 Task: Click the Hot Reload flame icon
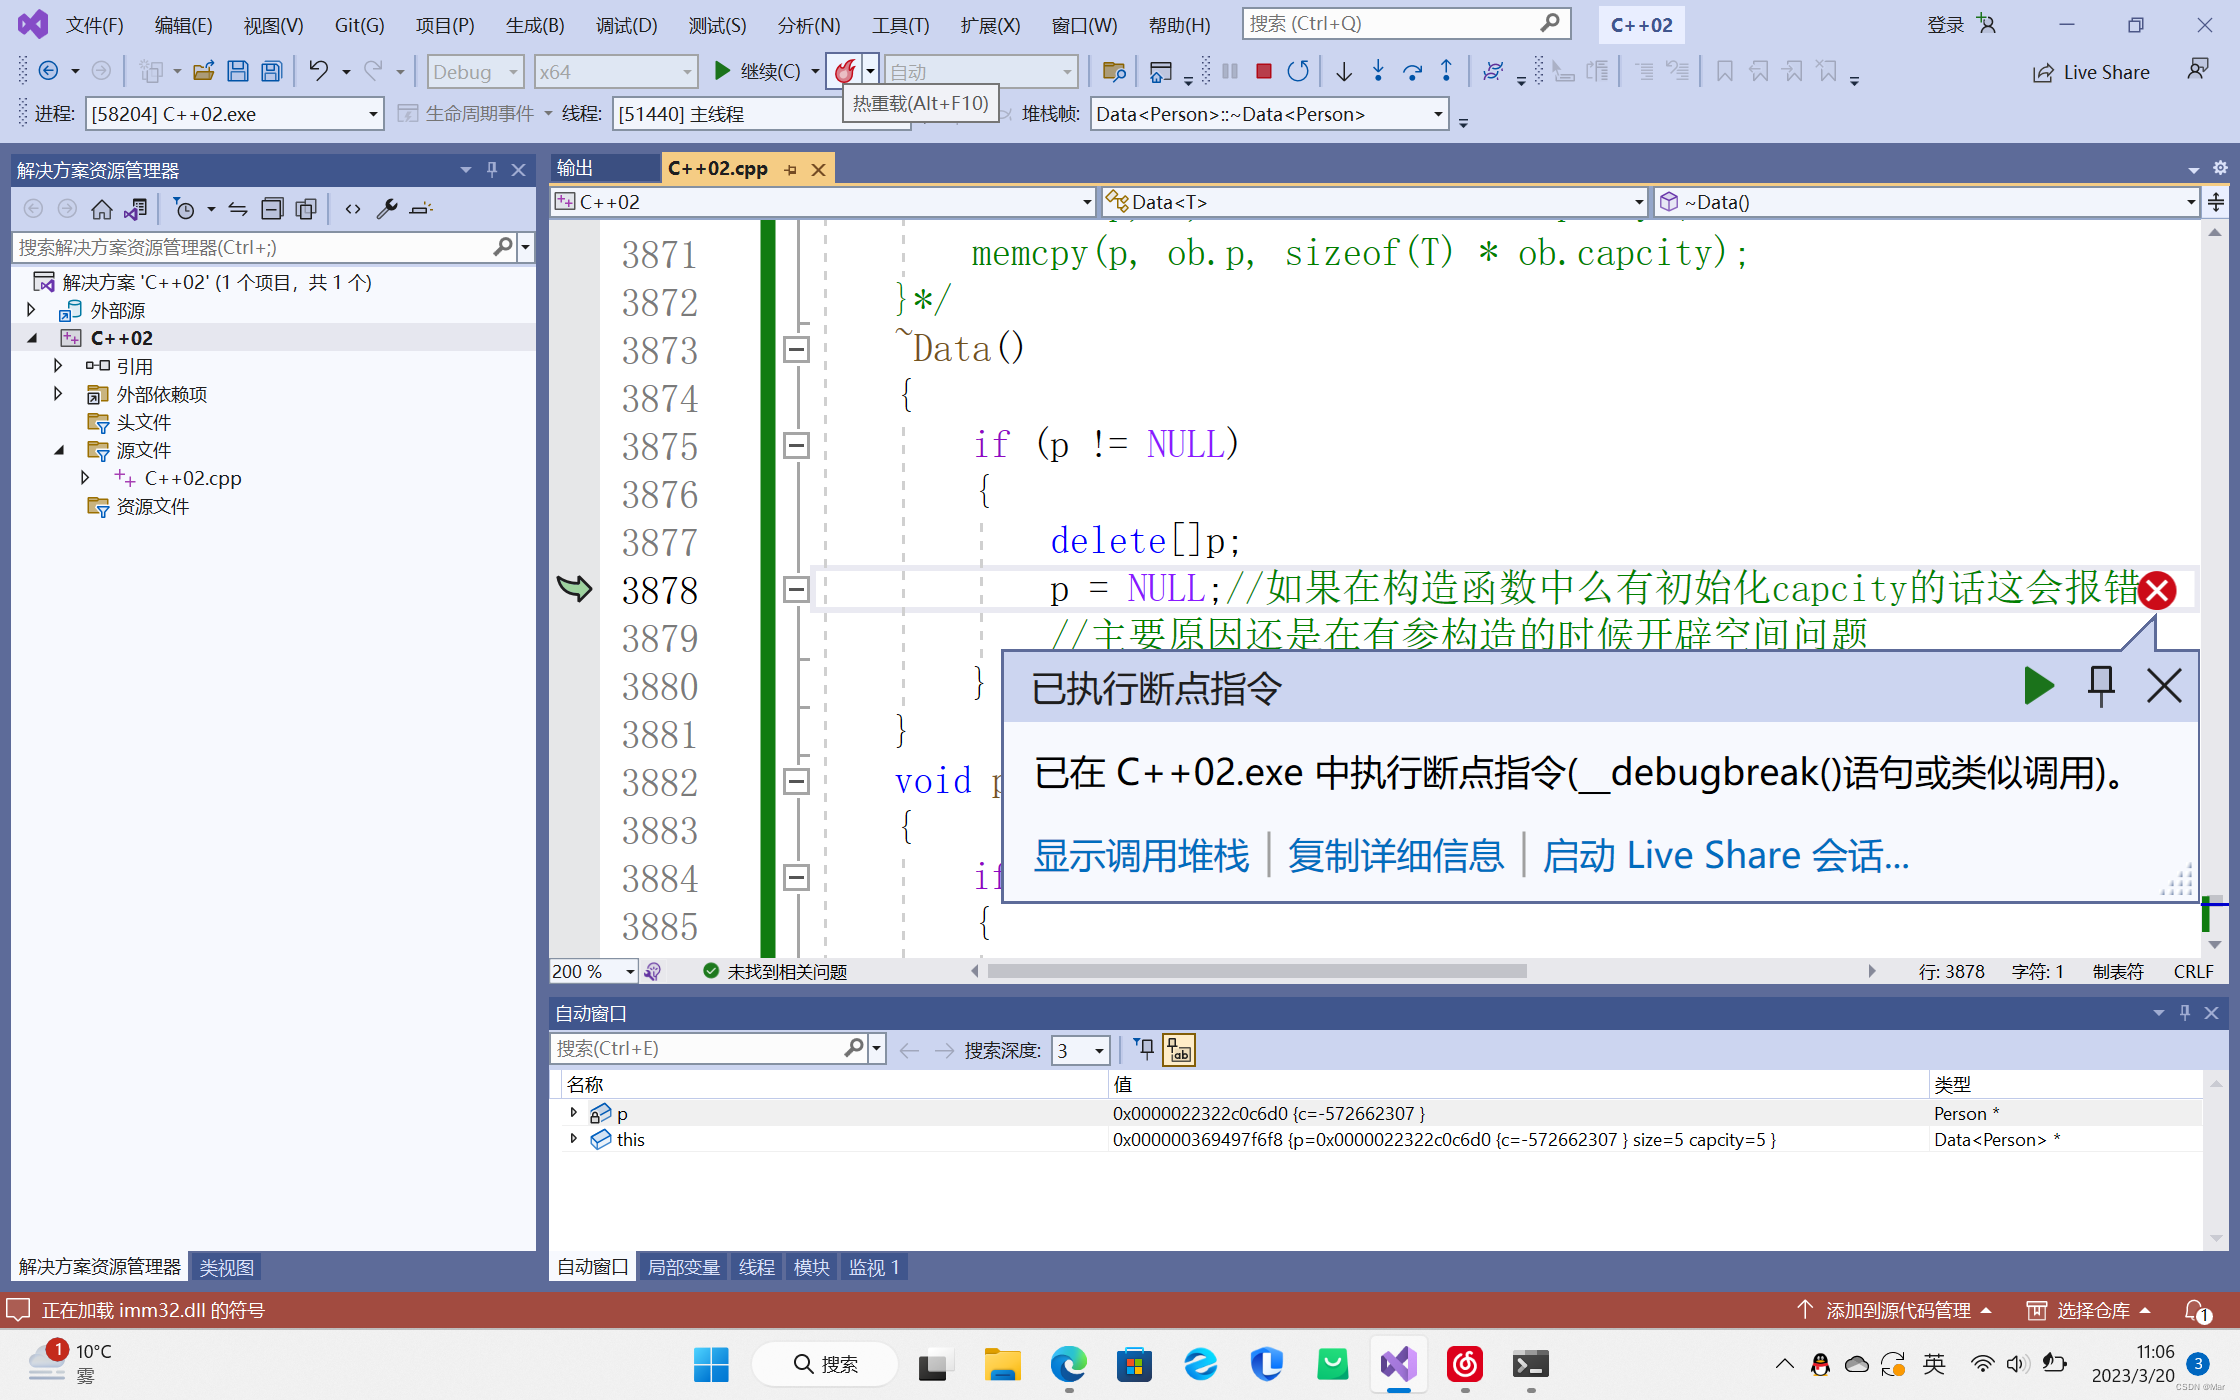(845, 71)
